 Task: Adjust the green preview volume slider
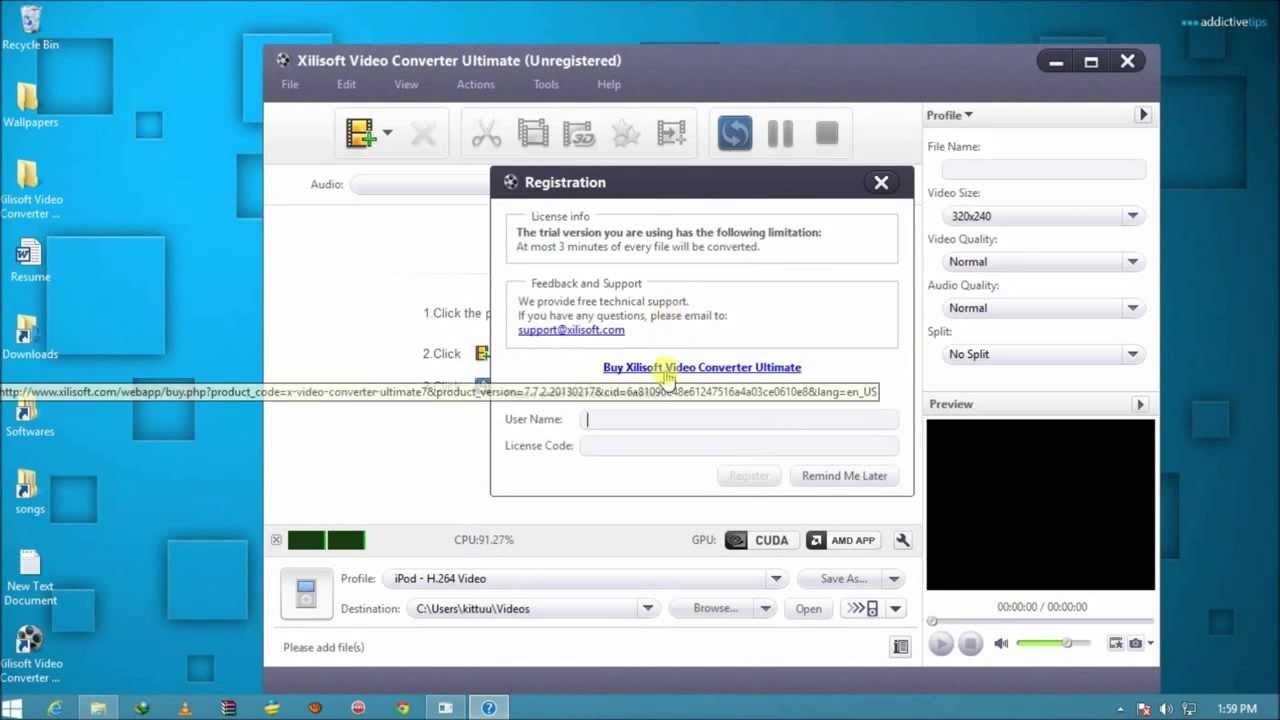click(x=1054, y=643)
